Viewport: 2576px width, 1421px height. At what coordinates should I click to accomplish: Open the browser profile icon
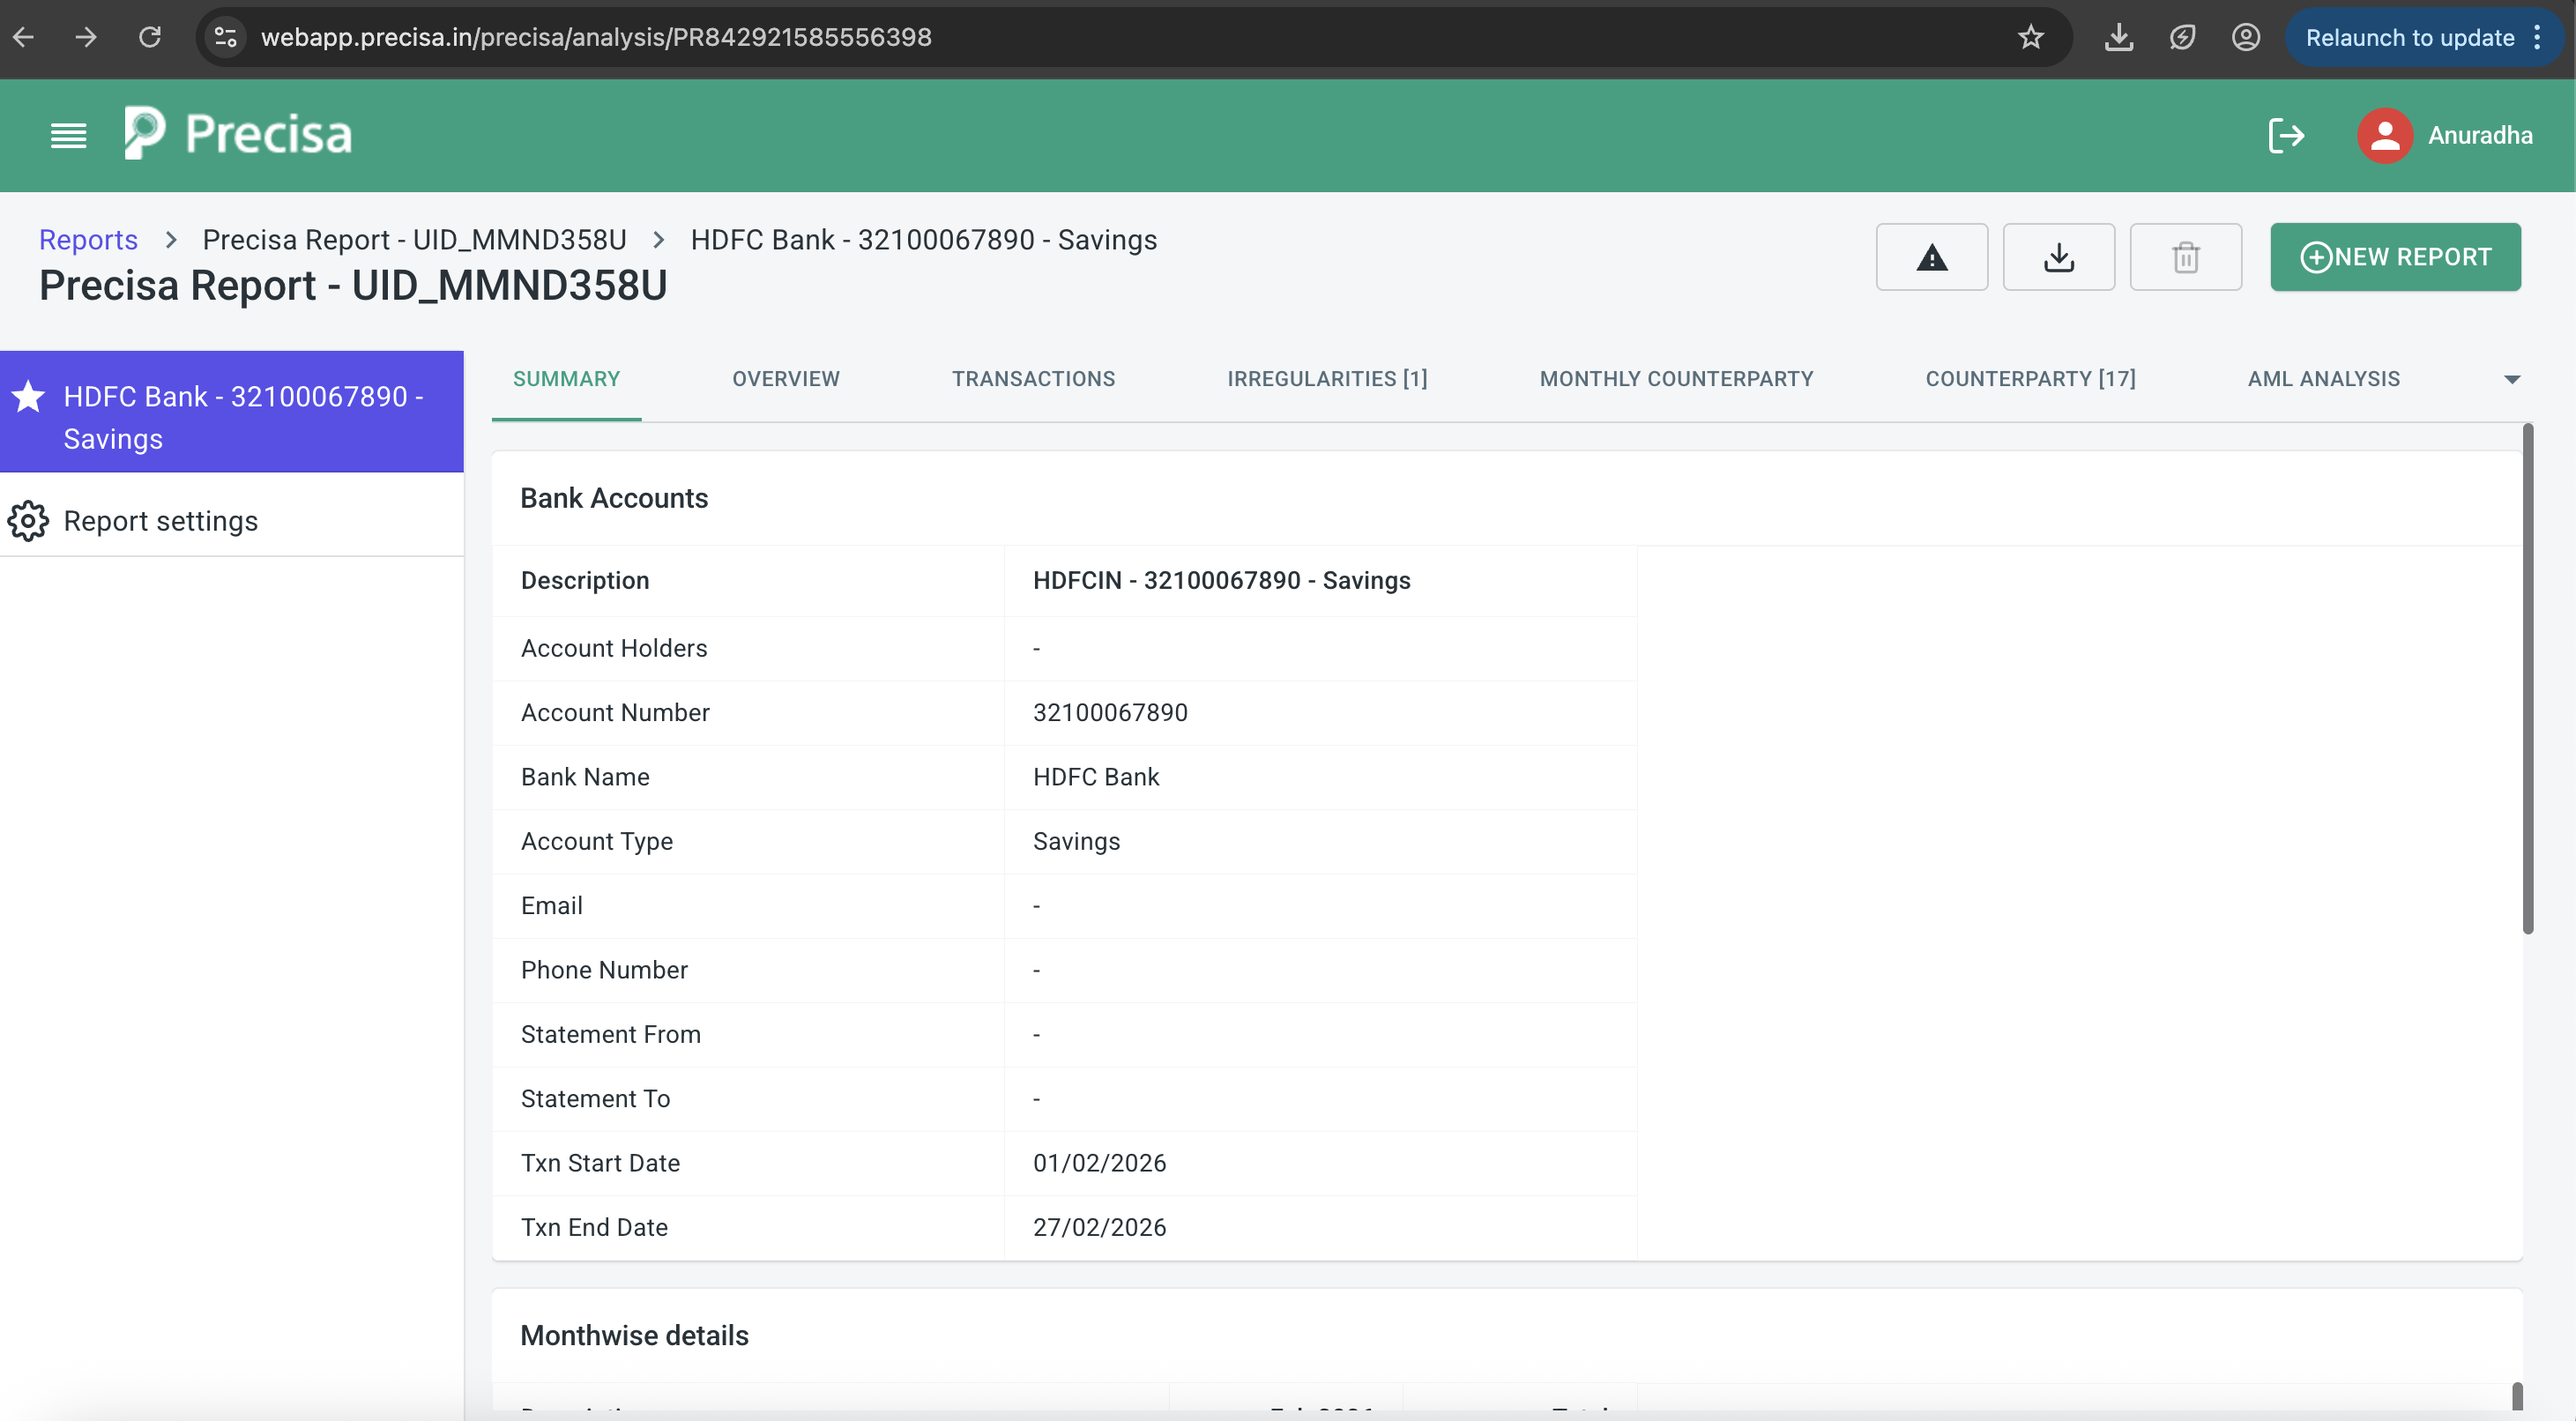pos(2245,37)
